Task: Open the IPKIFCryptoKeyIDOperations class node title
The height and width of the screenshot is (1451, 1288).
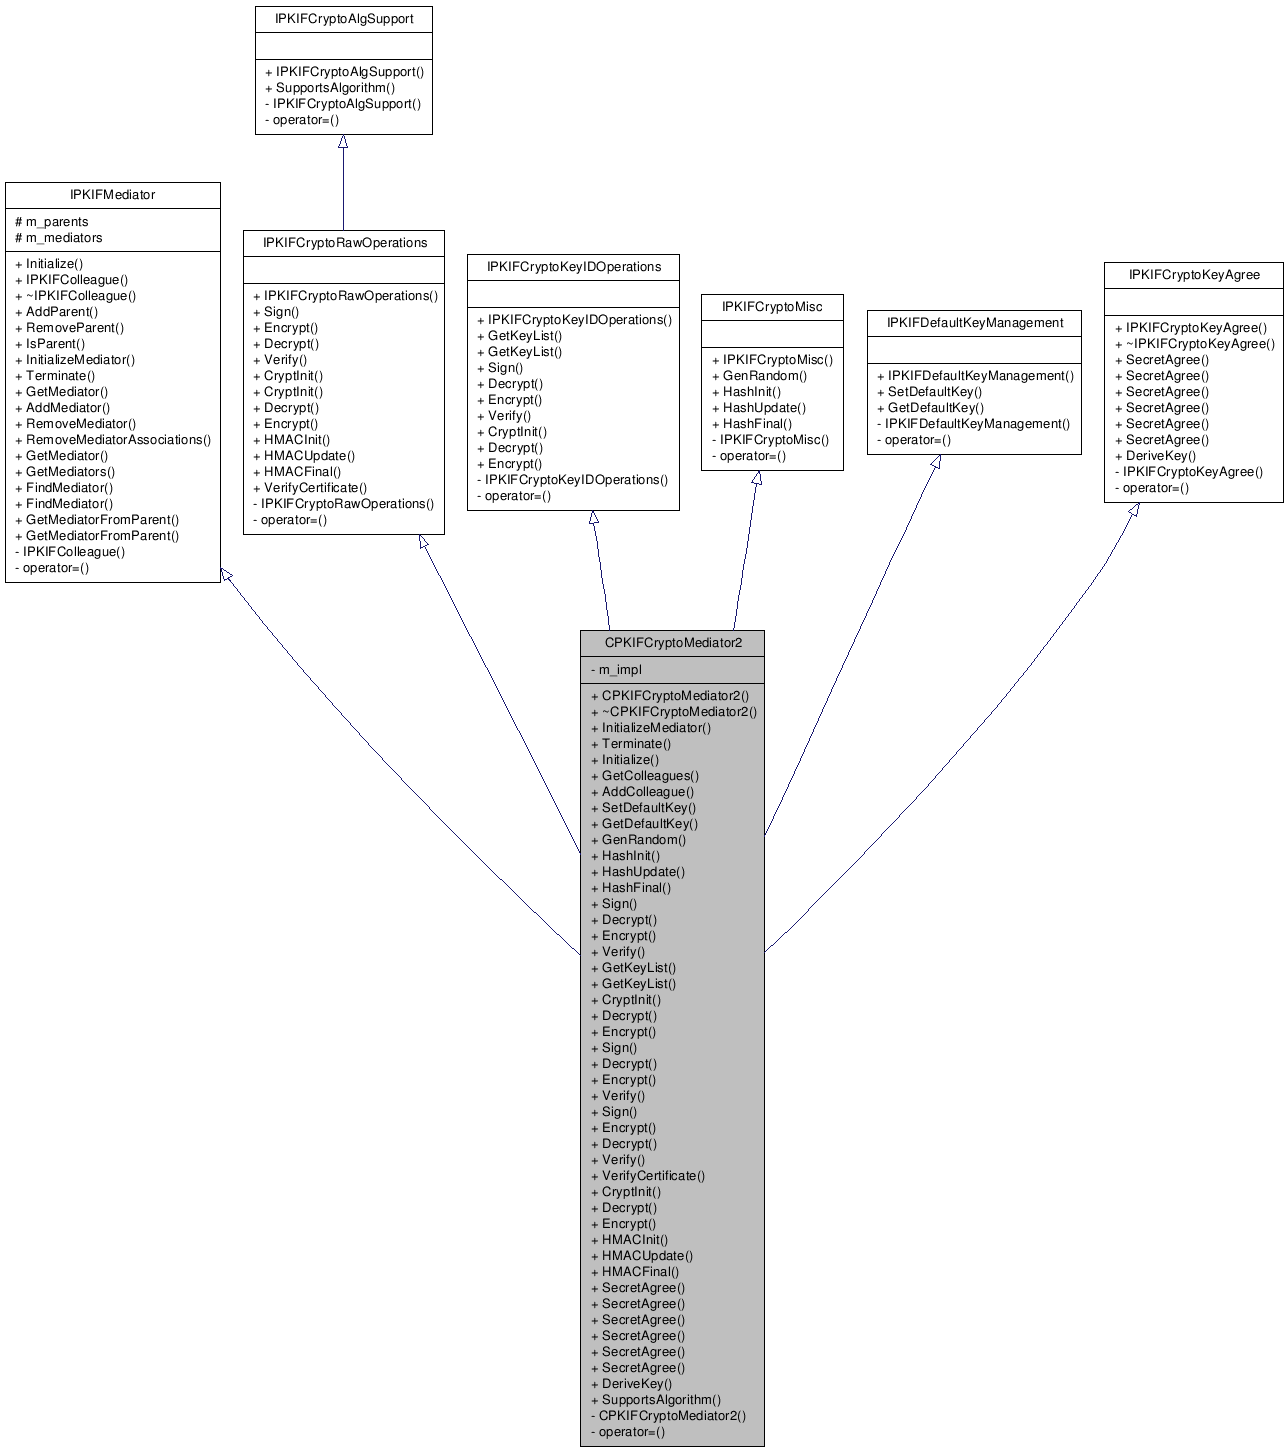Action: [574, 266]
